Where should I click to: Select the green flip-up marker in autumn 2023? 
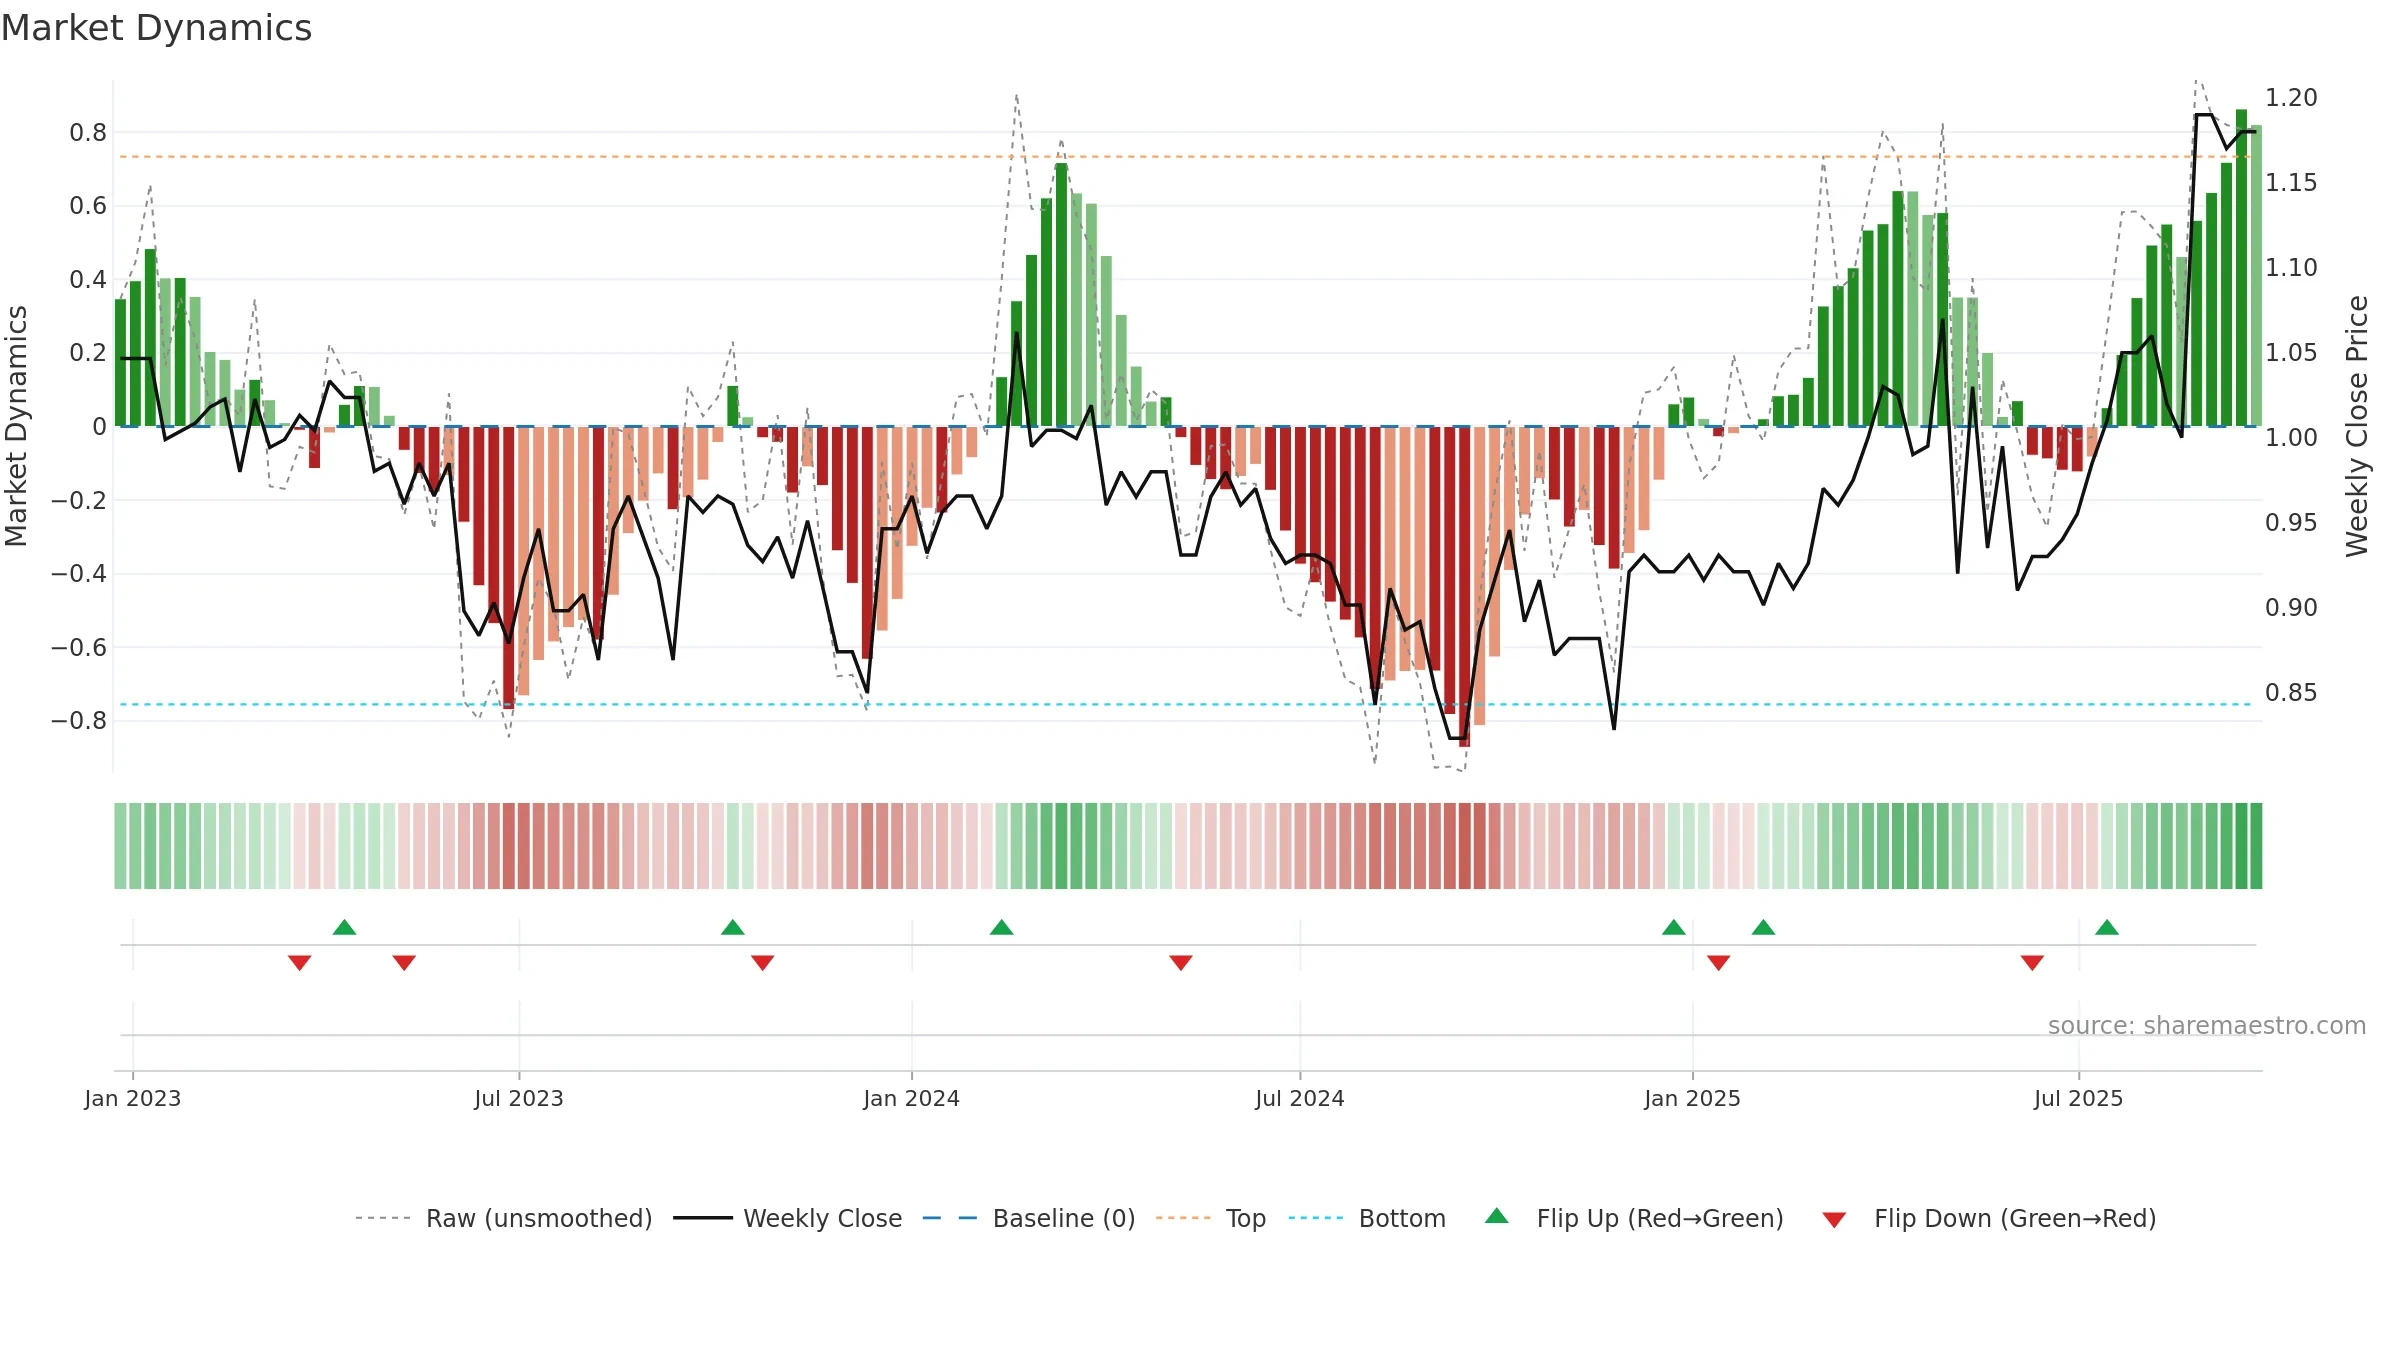tap(733, 927)
